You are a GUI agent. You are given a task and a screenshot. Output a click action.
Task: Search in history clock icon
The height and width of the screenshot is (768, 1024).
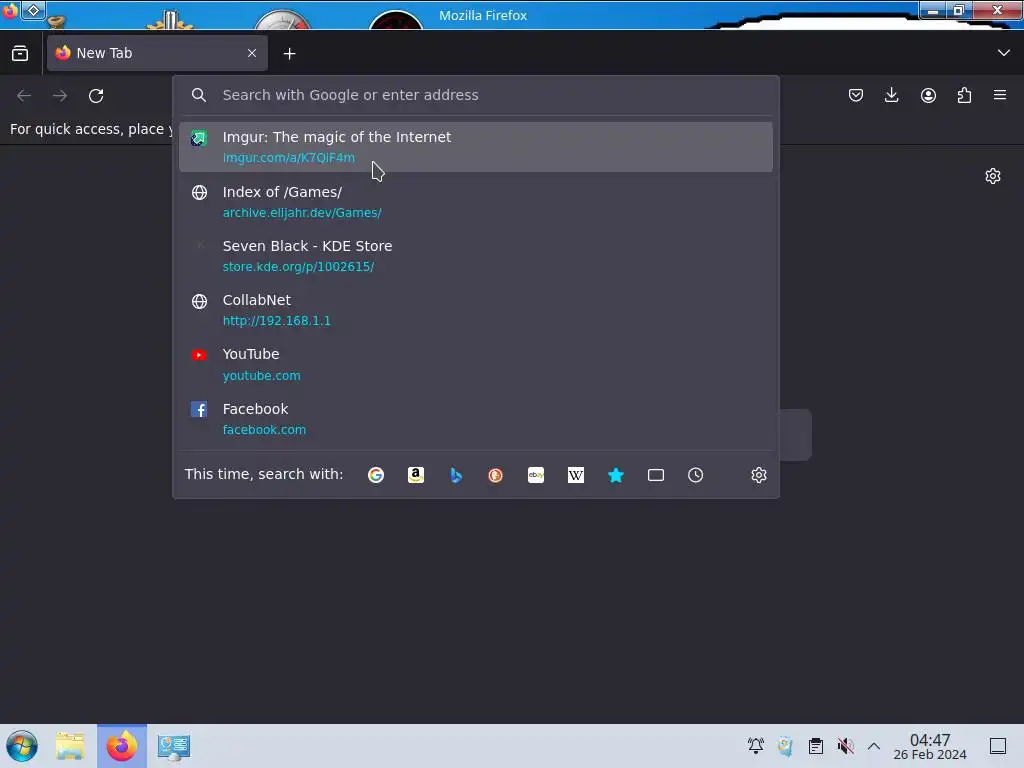click(696, 475)
